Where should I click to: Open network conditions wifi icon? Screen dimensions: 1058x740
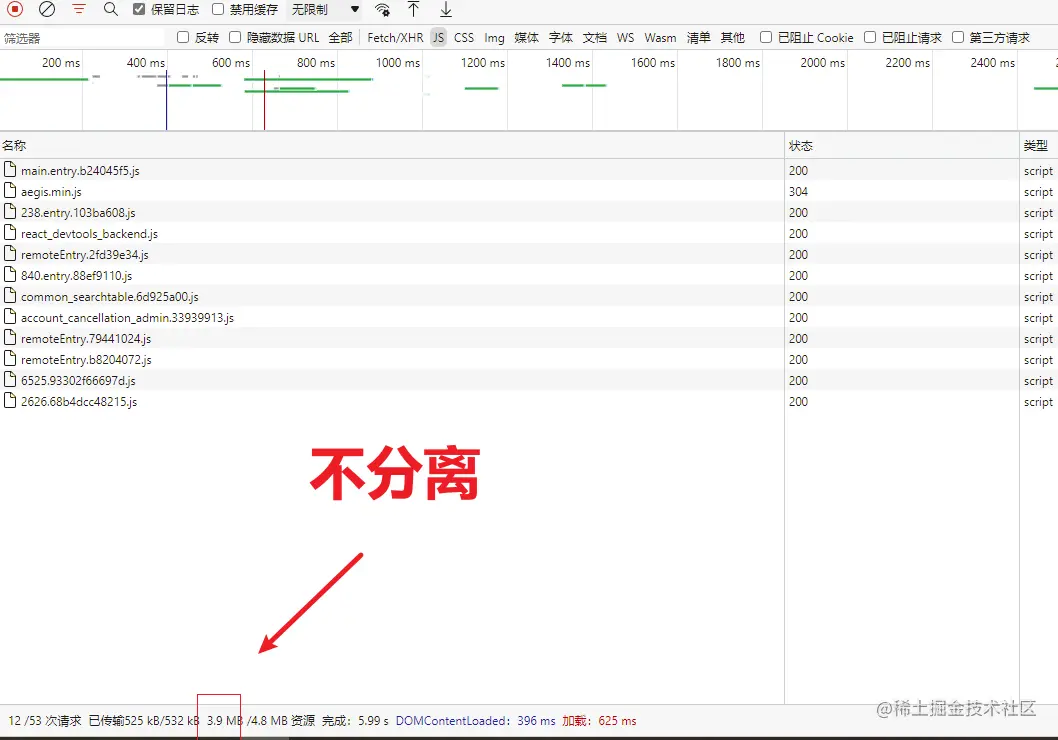(x=382, y=9)
